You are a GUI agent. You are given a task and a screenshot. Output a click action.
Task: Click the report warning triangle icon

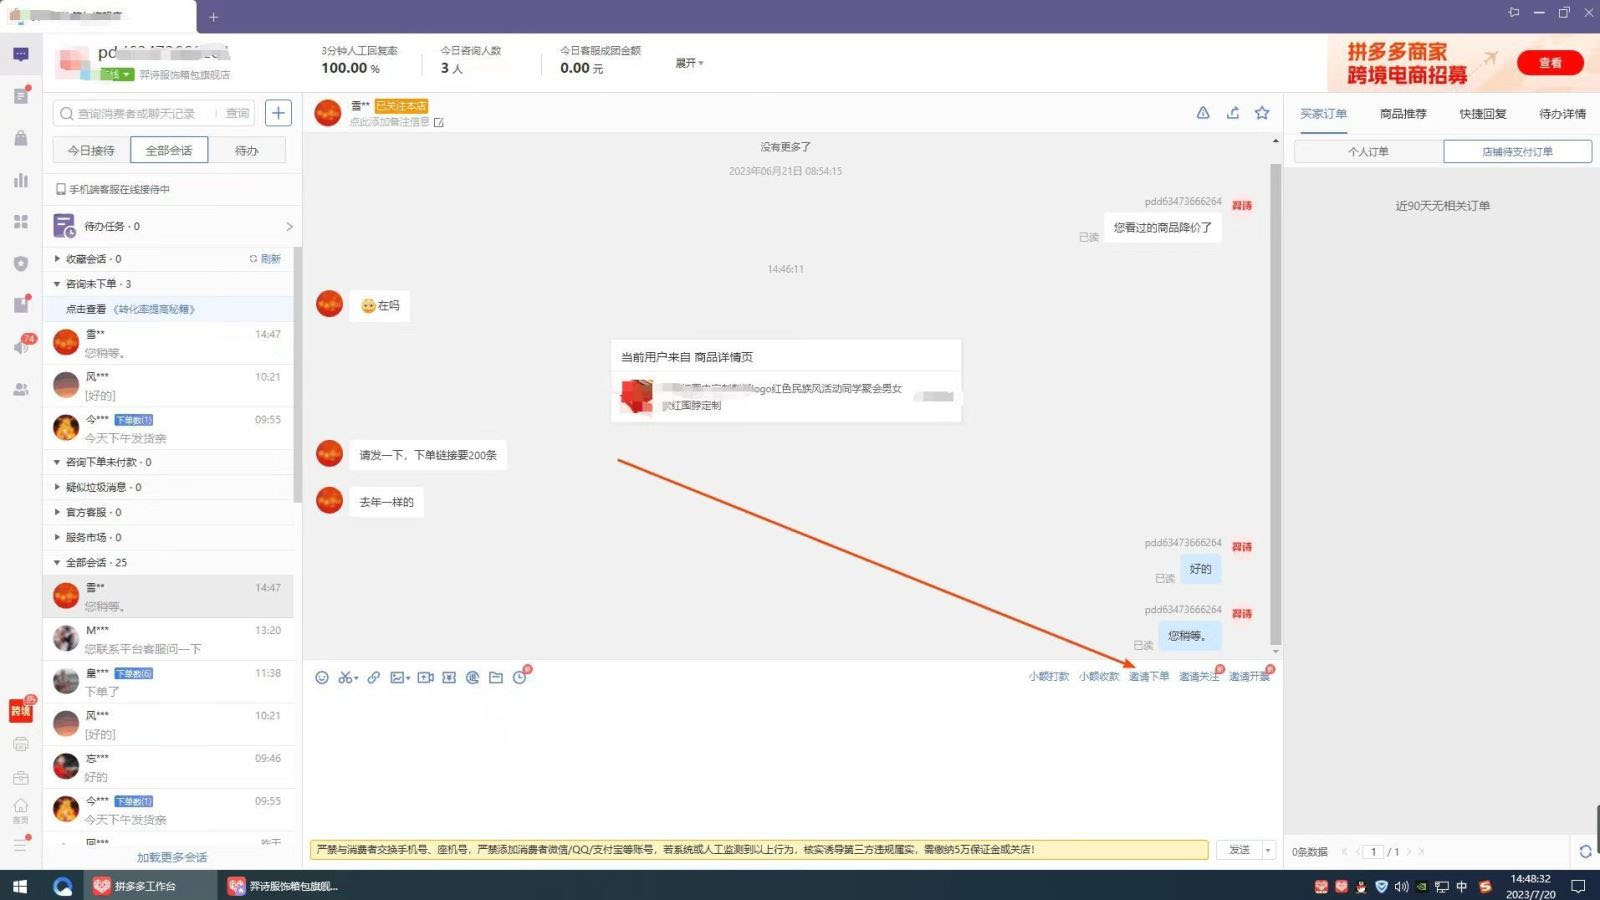pyautogui.click(x=1203, y=113)
